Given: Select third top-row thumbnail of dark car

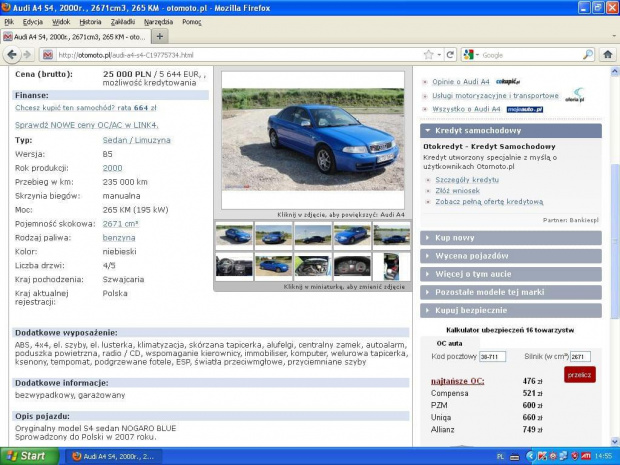Looking at the screenshot, I should coord(313,235).
